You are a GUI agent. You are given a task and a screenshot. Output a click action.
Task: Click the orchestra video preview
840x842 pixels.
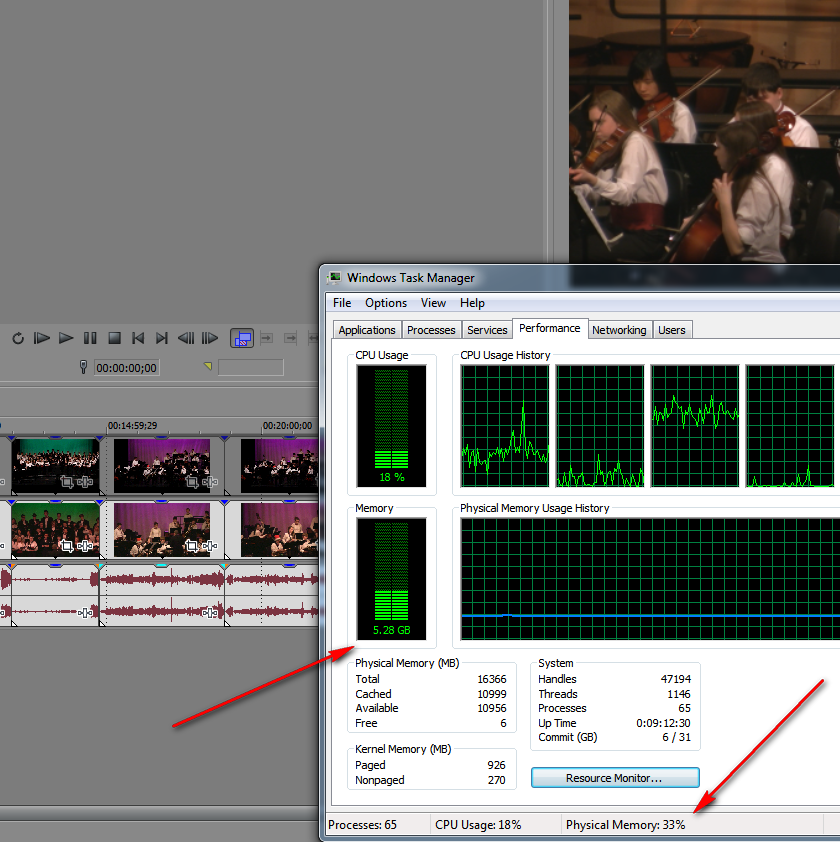704,131
